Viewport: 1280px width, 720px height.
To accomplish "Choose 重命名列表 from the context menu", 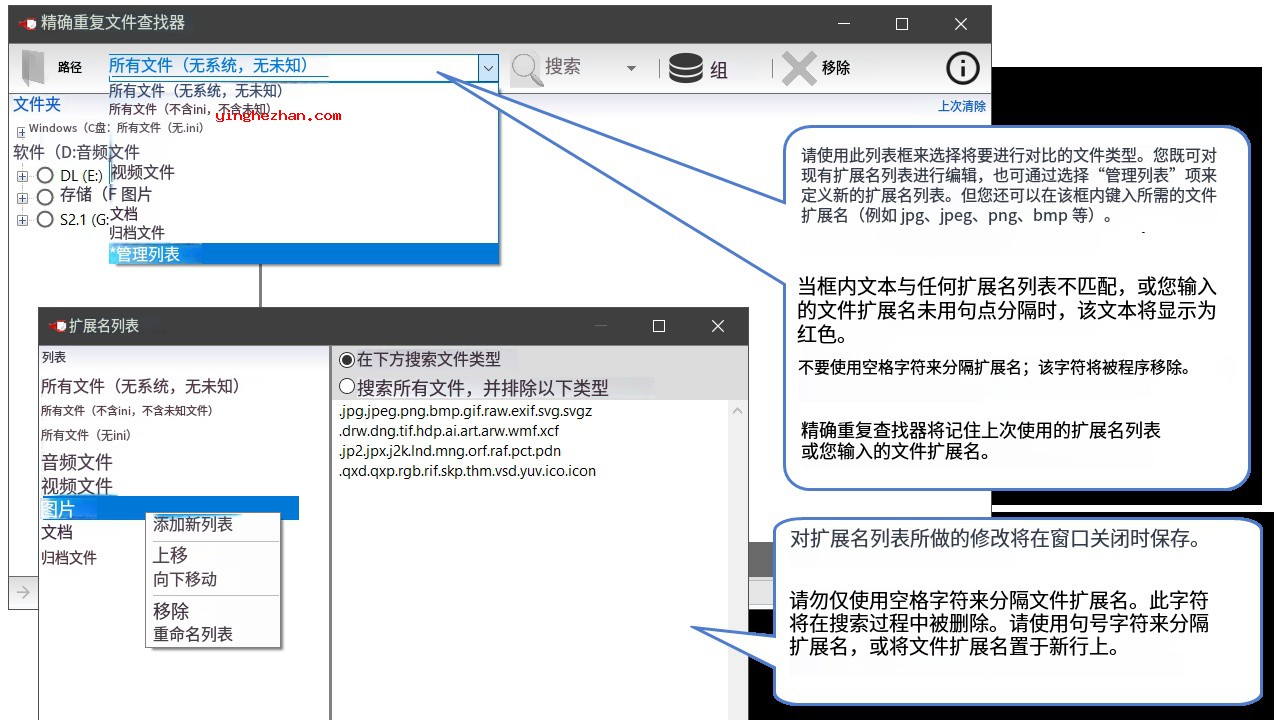I will [x=193, y=634].
